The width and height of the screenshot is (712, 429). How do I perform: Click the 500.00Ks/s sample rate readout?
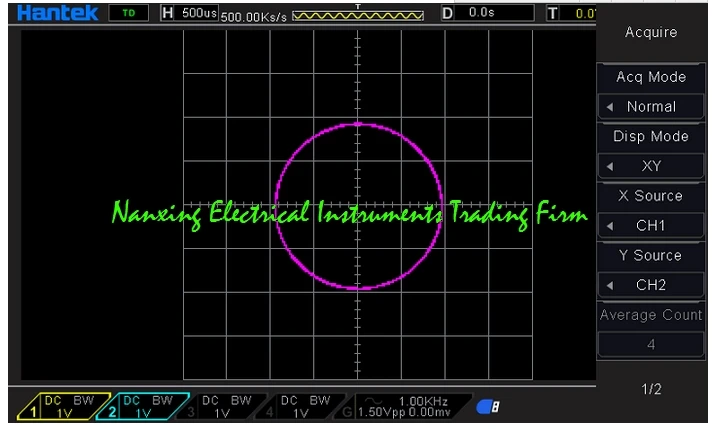254,17
